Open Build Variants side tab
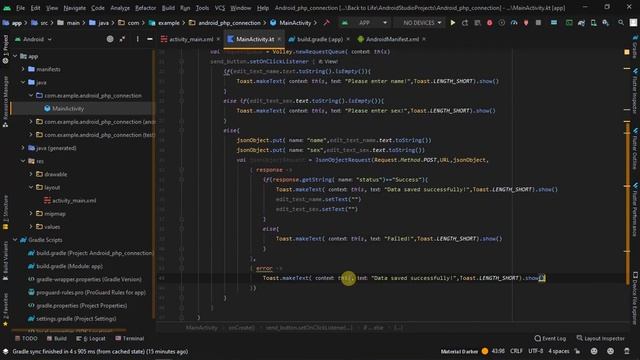This screenshot has height=360, width=640. 5,260
